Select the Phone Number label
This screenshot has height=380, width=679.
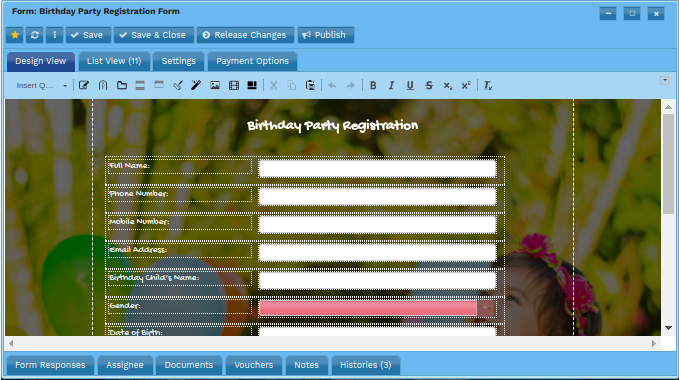point(139,193)
